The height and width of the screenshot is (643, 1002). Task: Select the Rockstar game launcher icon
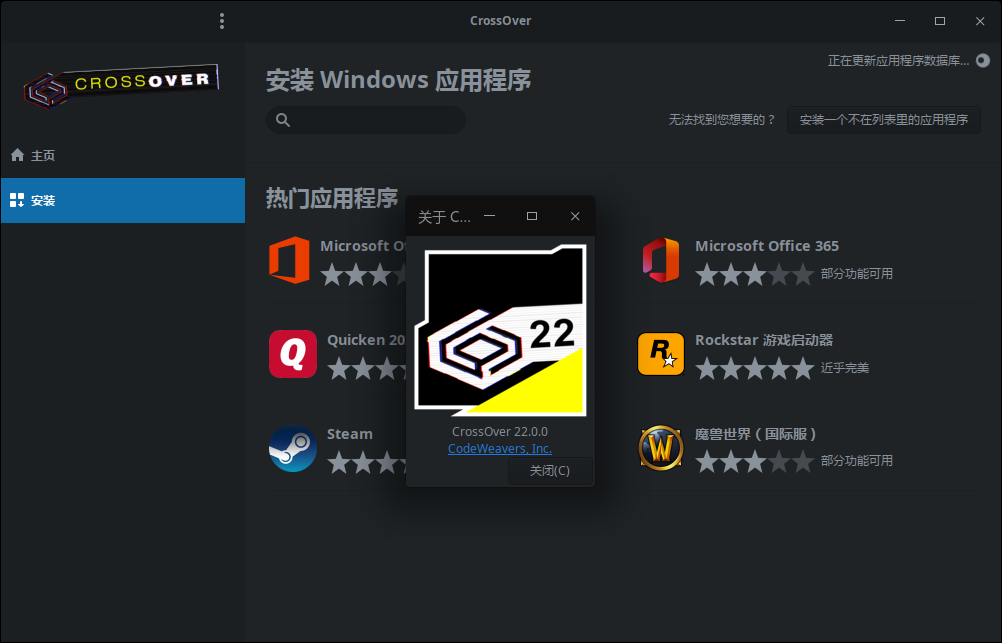tap(661, 354)
